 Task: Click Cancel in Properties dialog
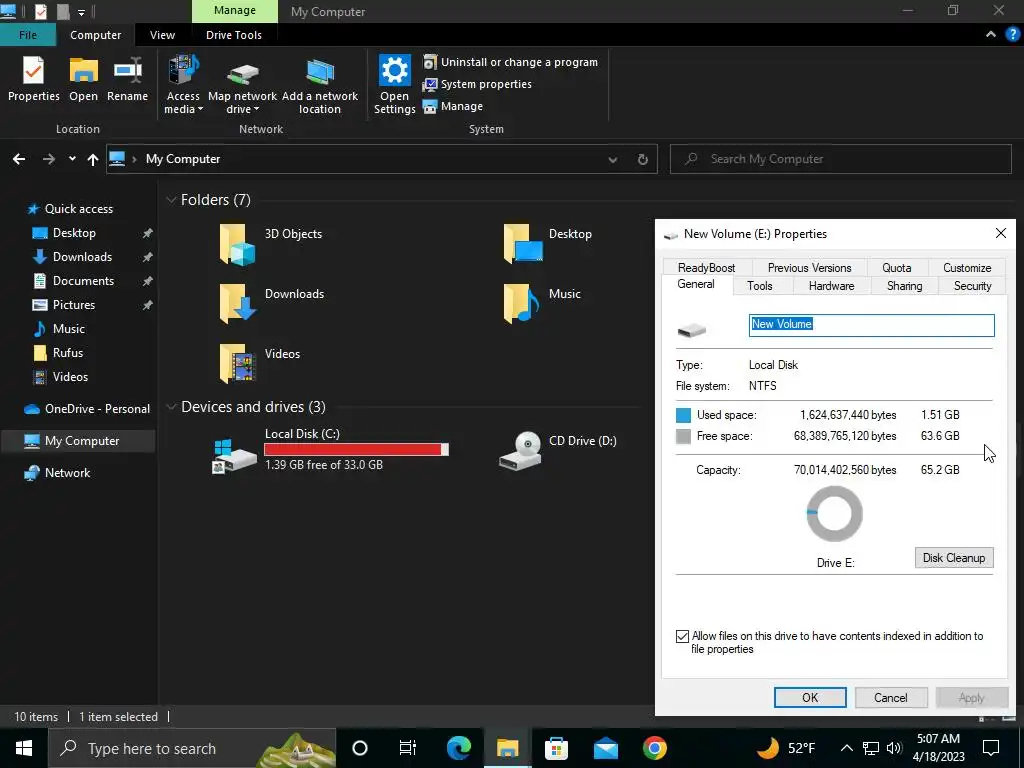[891, 697]
